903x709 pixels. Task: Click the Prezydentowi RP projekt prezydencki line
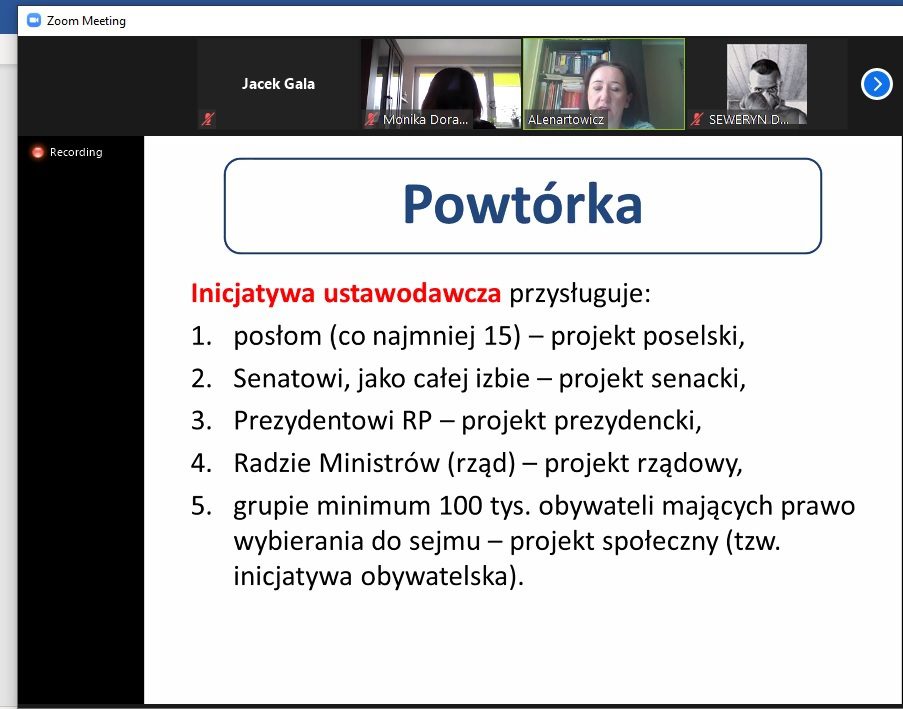(x=468, y=420)
